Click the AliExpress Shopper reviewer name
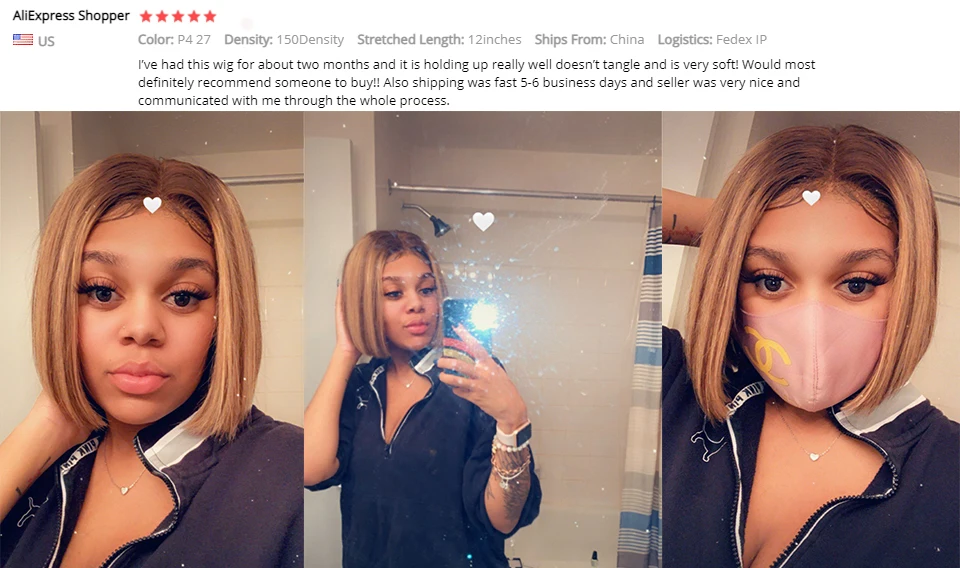The image size is (960, 568). pyautogui.click(x=71, y=15)
